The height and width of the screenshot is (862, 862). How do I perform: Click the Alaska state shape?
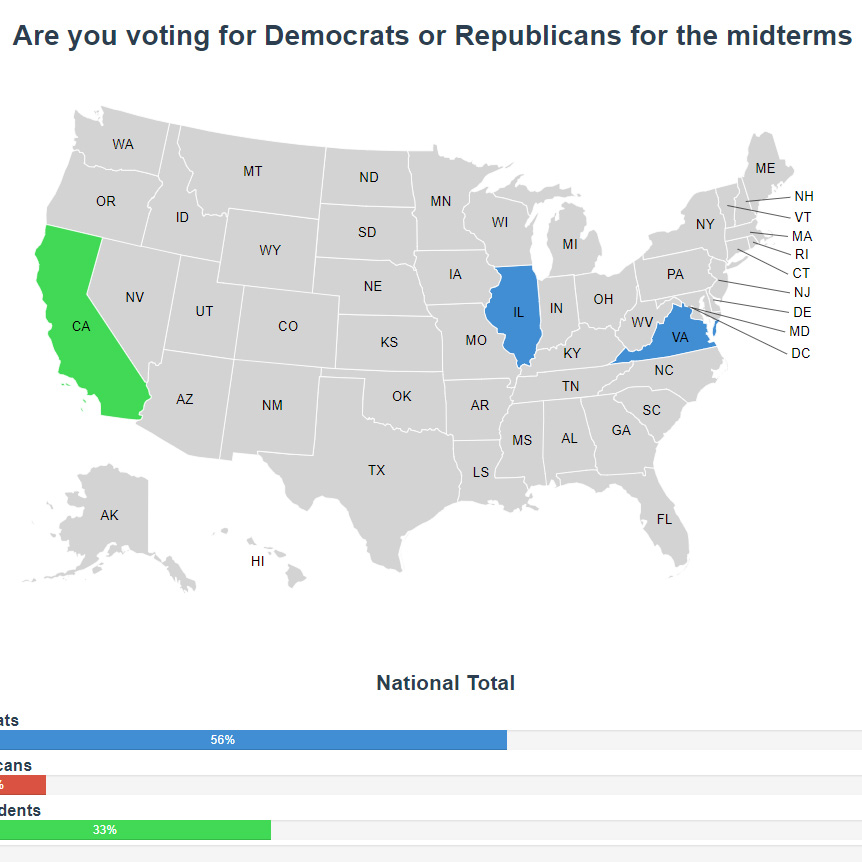110,516
